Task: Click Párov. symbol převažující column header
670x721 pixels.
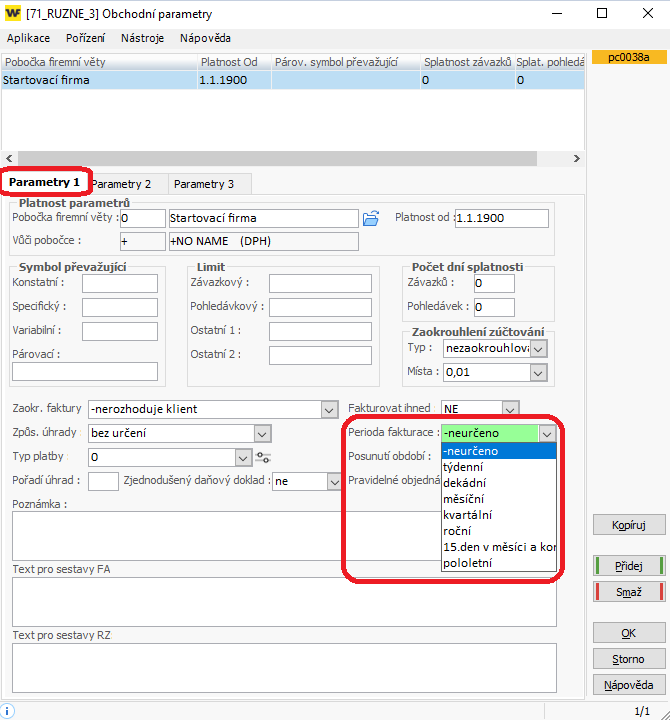Action: pyautogui.click(x=346, y=62)
